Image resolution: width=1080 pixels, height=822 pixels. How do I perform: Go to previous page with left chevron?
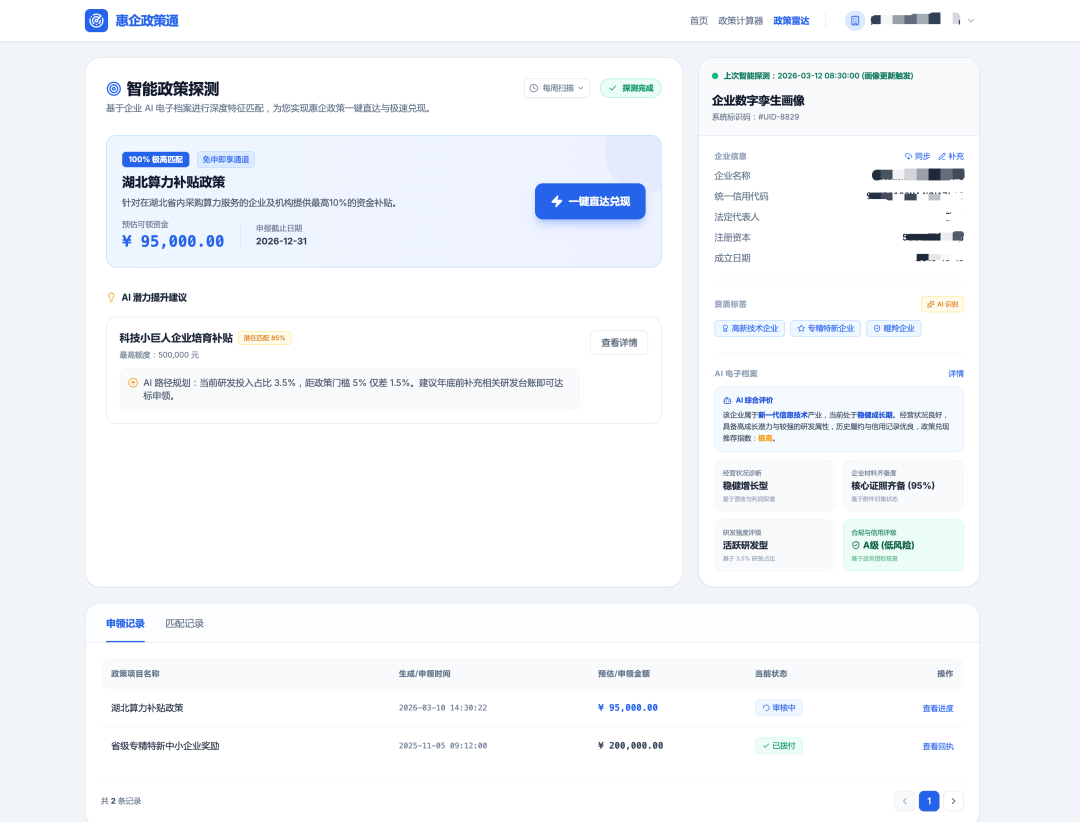coord(904,801)
